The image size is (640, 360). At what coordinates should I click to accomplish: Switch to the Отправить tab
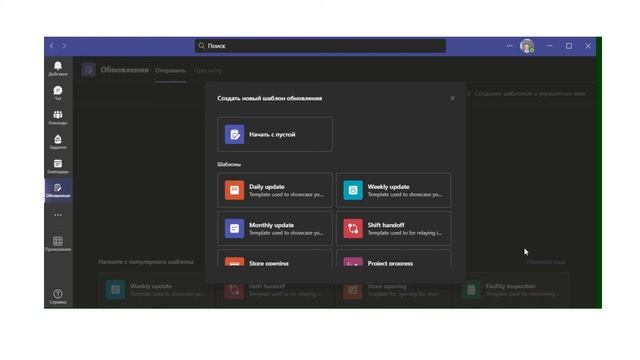coord(170,70)
